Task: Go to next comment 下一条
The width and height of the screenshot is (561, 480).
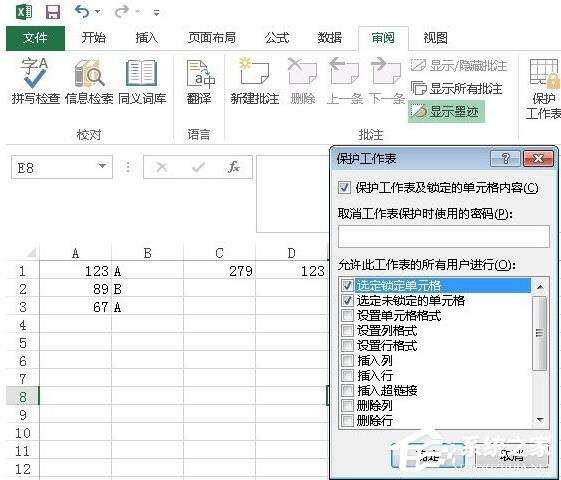Action: [386, 81]
